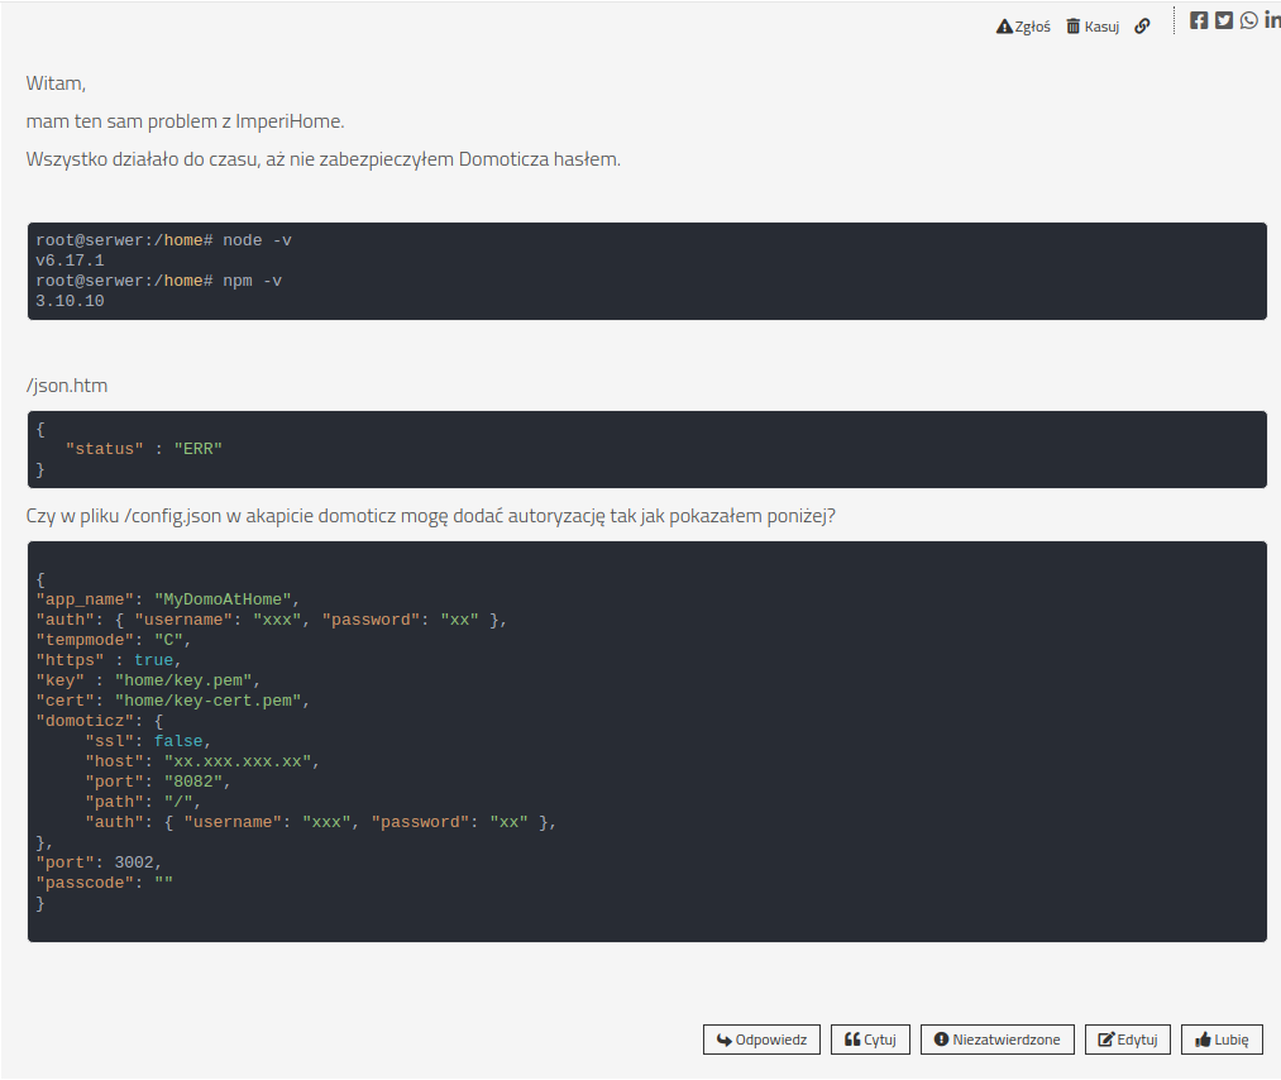Image resolution: width=1281 pixels, height=1080 pixels.
Task: Share post via Twitter icon
Action: coord(1224,20)
